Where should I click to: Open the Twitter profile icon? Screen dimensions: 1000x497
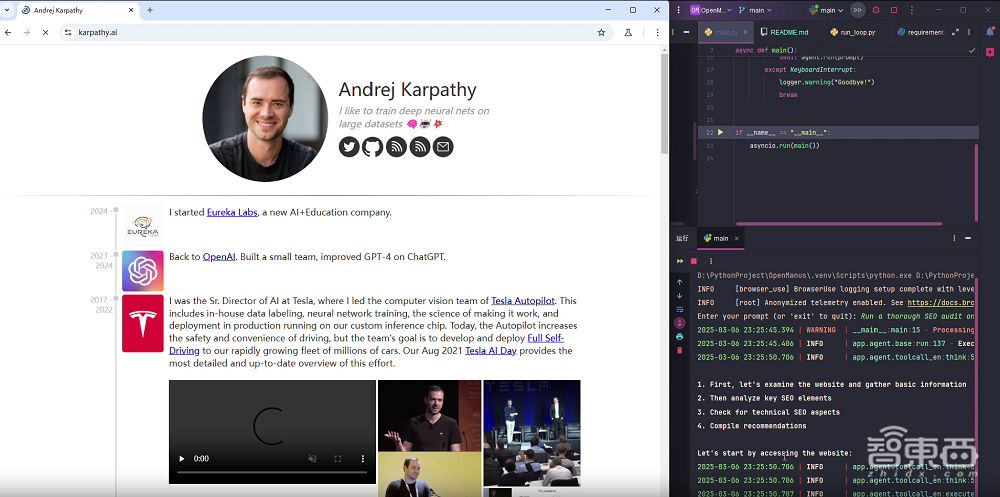tap(349, 147)
